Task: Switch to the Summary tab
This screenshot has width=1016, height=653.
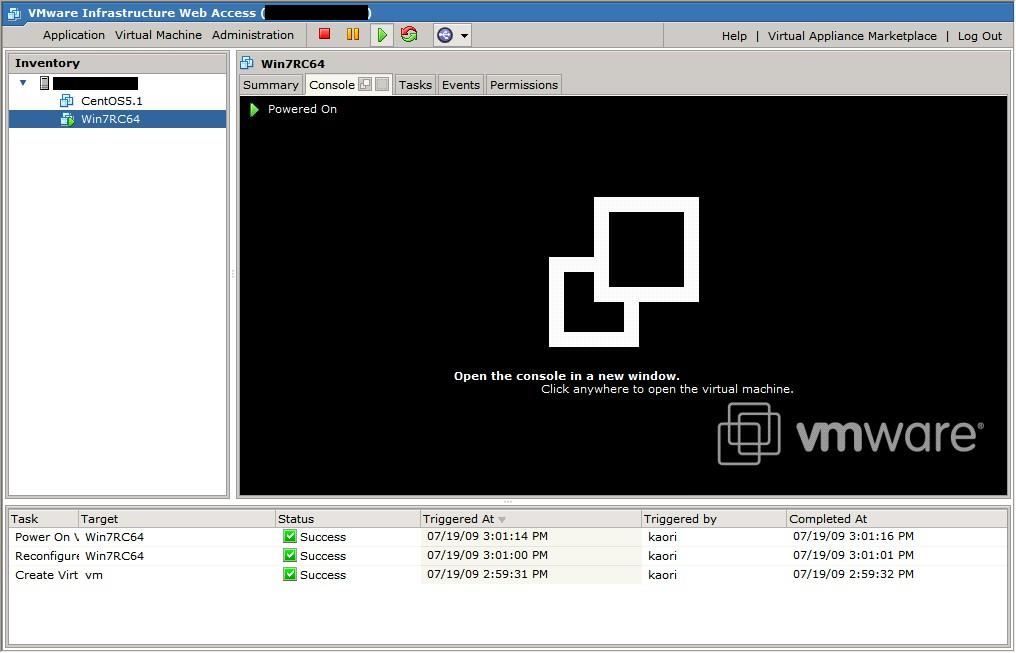Action: 270,85
